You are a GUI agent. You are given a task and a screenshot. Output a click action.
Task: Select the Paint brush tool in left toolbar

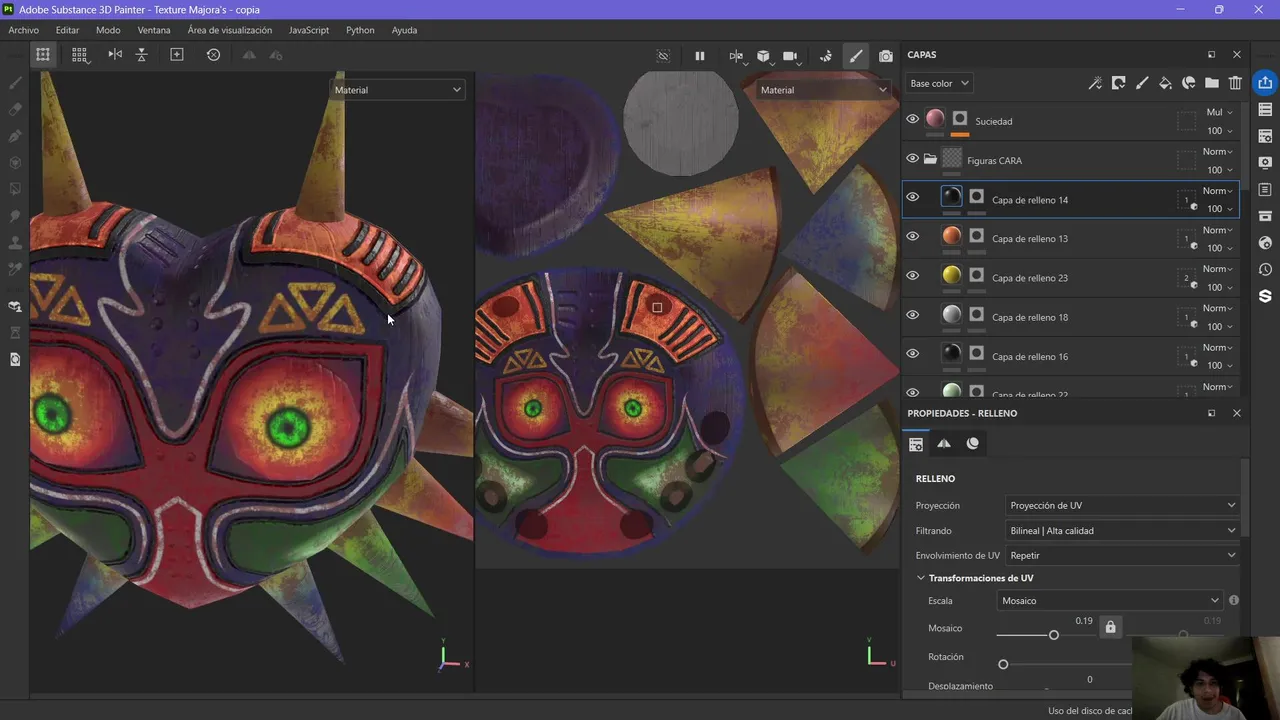coord(15,82)
